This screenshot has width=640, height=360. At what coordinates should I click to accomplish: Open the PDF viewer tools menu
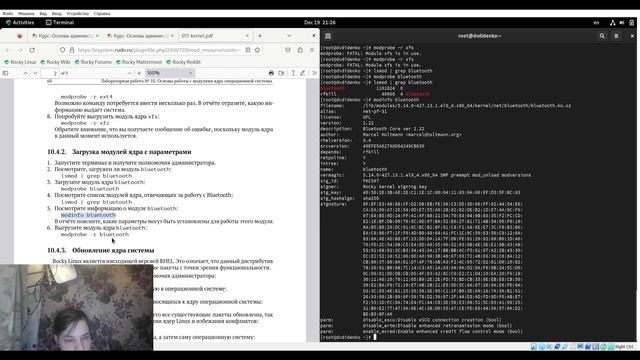click(314, 73)
